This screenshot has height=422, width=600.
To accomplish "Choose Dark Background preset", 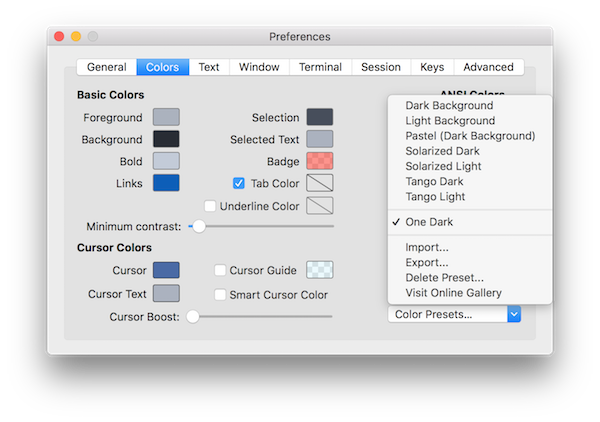I will point(470,106).
